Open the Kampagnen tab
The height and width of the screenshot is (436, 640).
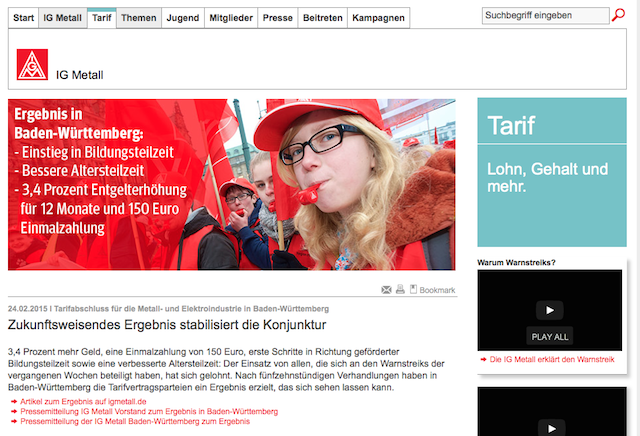pos(378,18)
